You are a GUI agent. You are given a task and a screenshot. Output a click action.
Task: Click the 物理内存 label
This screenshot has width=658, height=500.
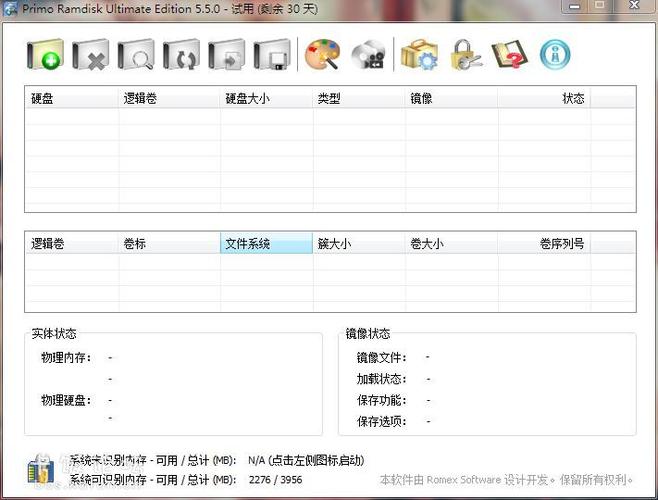66,358
